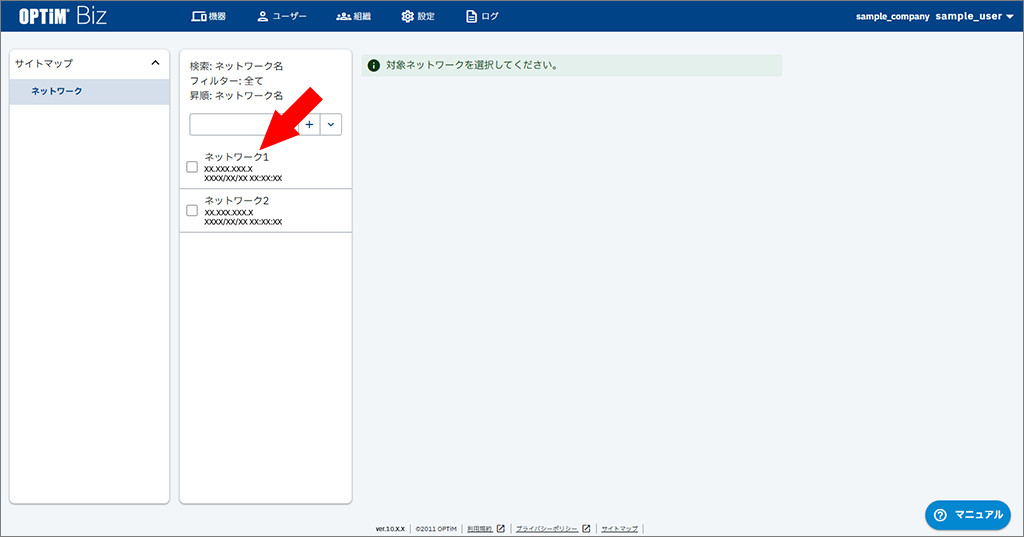Click the green info icon in the notice
Image resolution: width=1024 pixels, height=537 pixels.
tap(374, 65)
